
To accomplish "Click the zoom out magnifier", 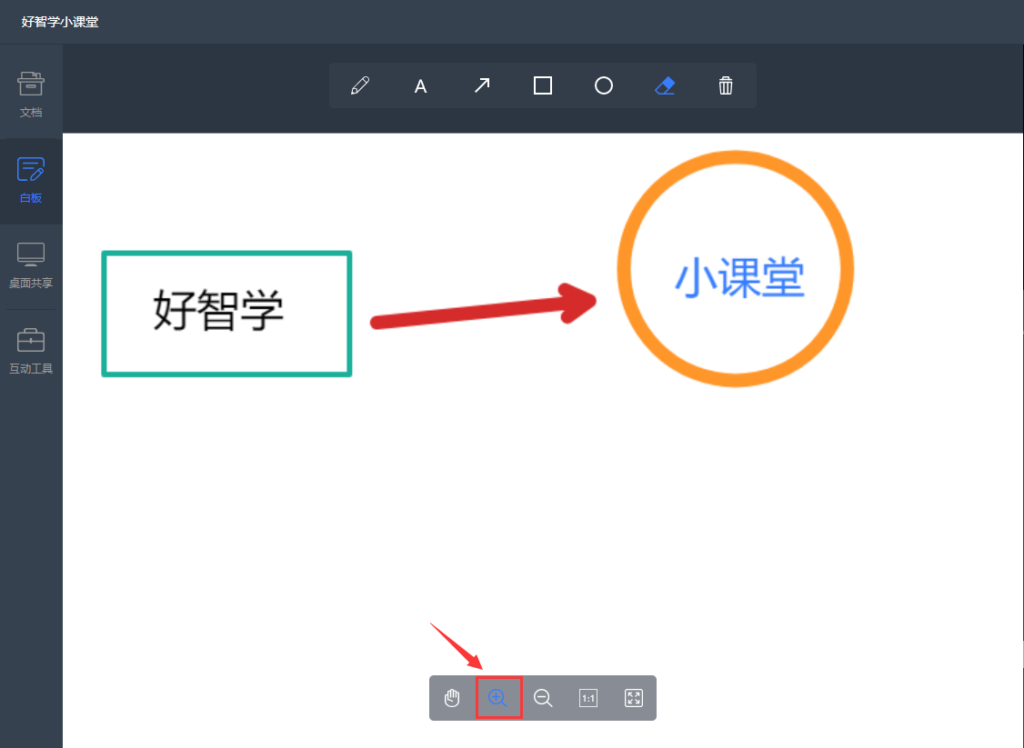I will (543, 698).
